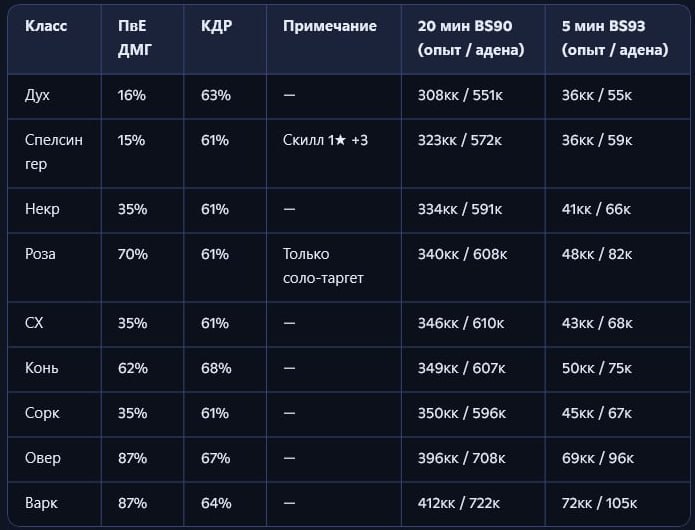Select the 412кк / 722к value

[x=461, y=503]
